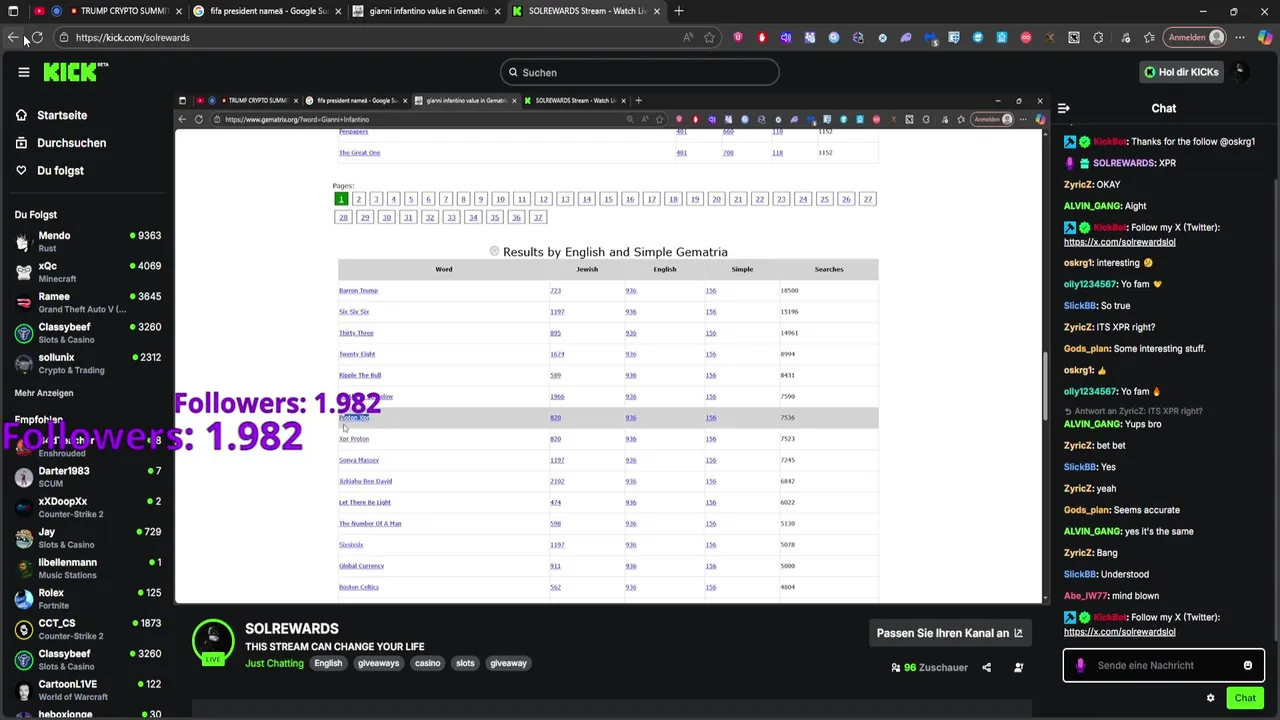The image size is (1280, 720).
Task: Click Classybeef in Du Folgst list
Action: [x=88, y=333]
